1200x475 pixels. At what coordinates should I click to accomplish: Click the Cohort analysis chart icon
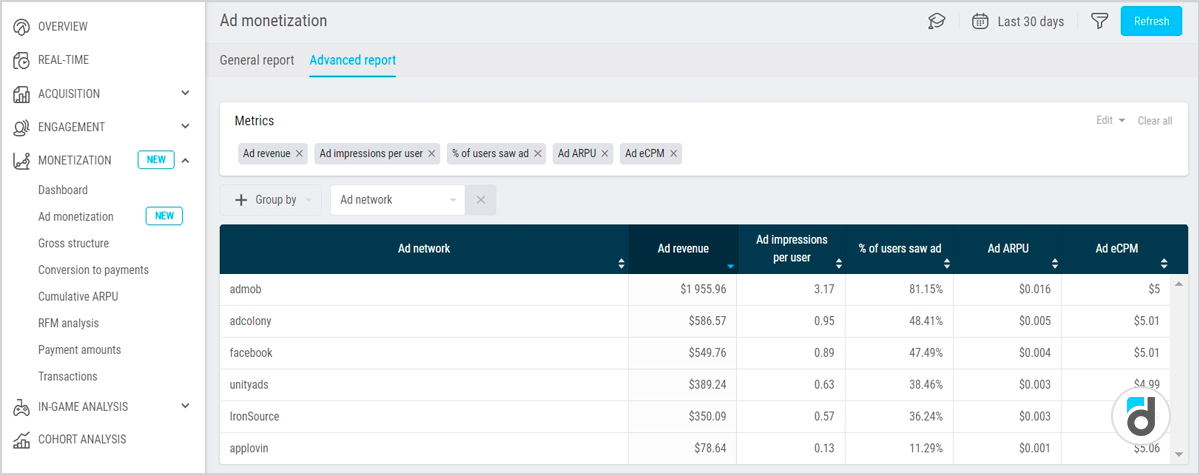[x=22, y=440]
